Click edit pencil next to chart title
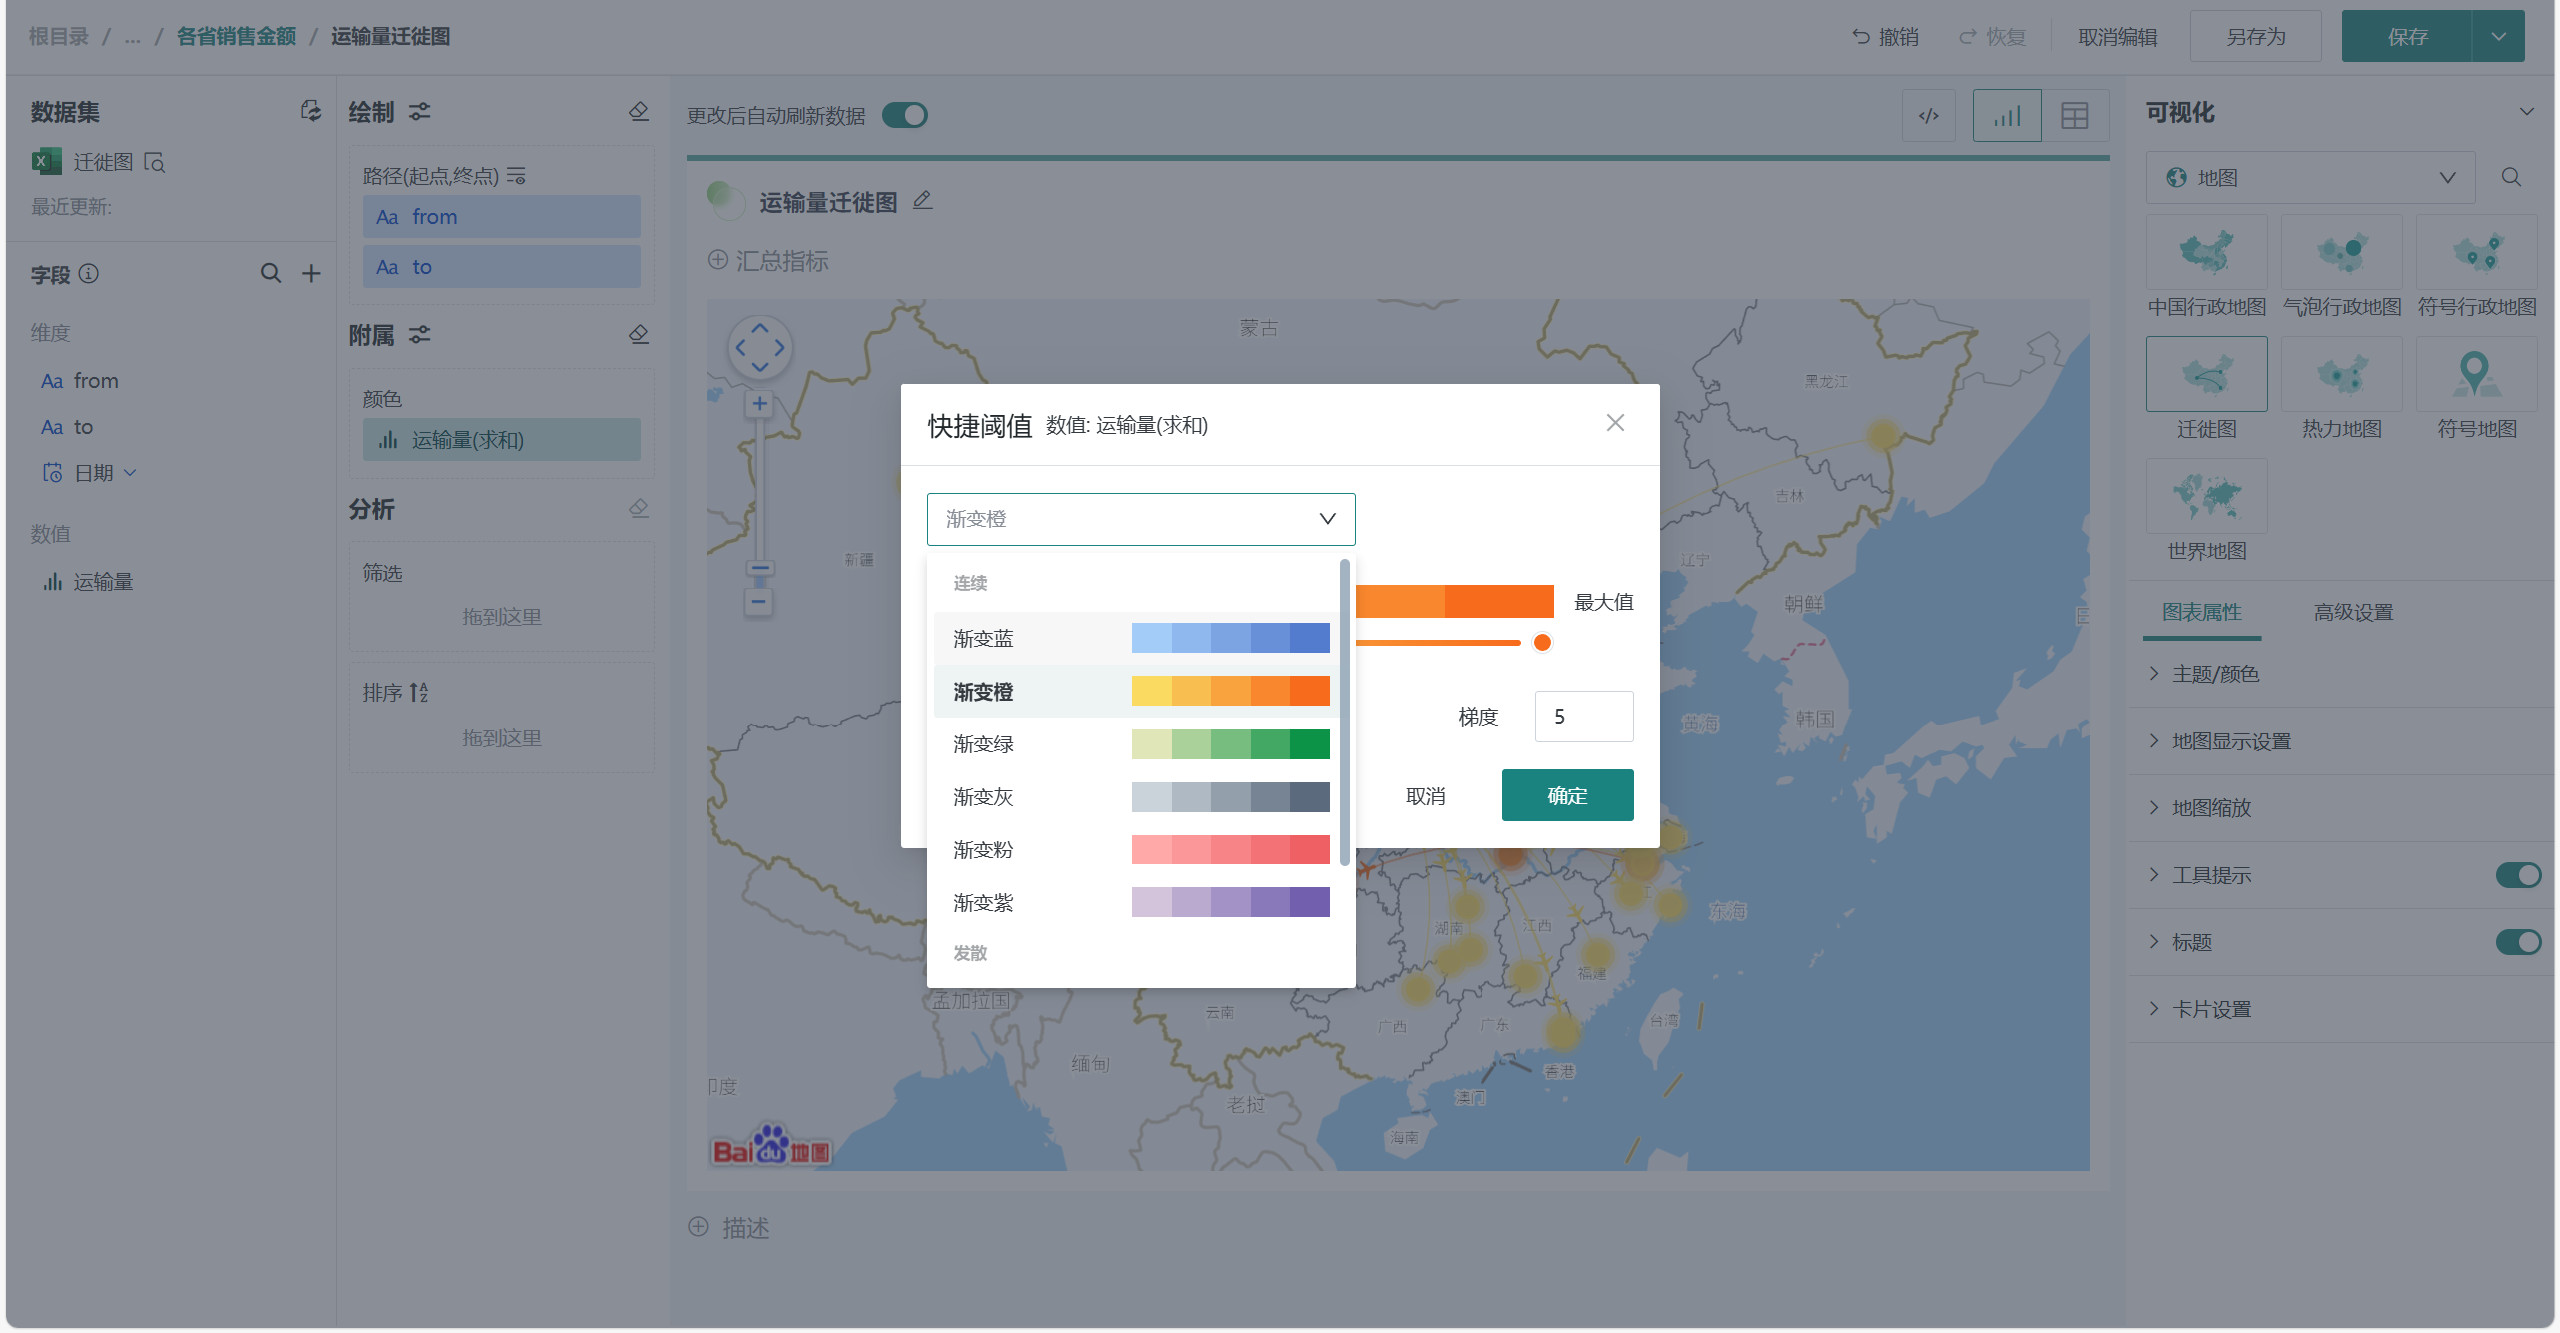The width and height of the screenshot is (2560, 1333). click(922, 201)
